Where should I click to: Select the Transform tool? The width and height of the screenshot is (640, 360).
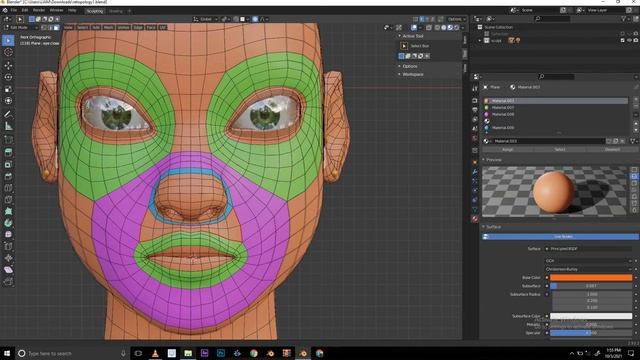click(8, 101)
